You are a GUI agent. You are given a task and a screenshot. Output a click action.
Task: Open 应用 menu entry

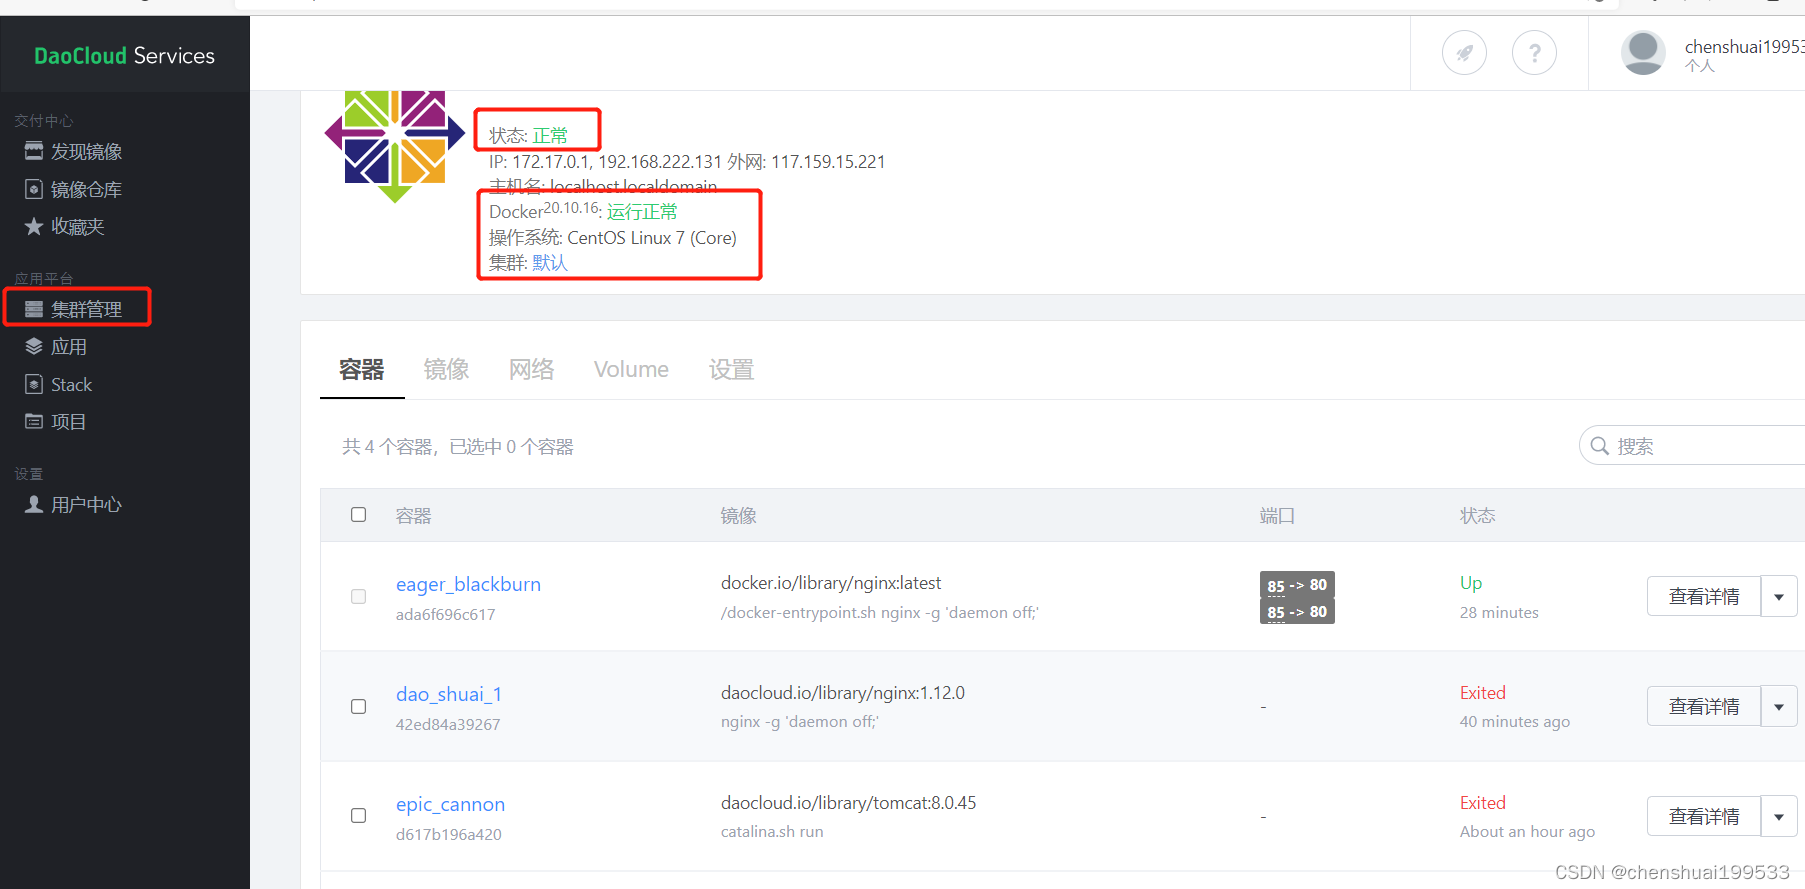pos(69,347)
